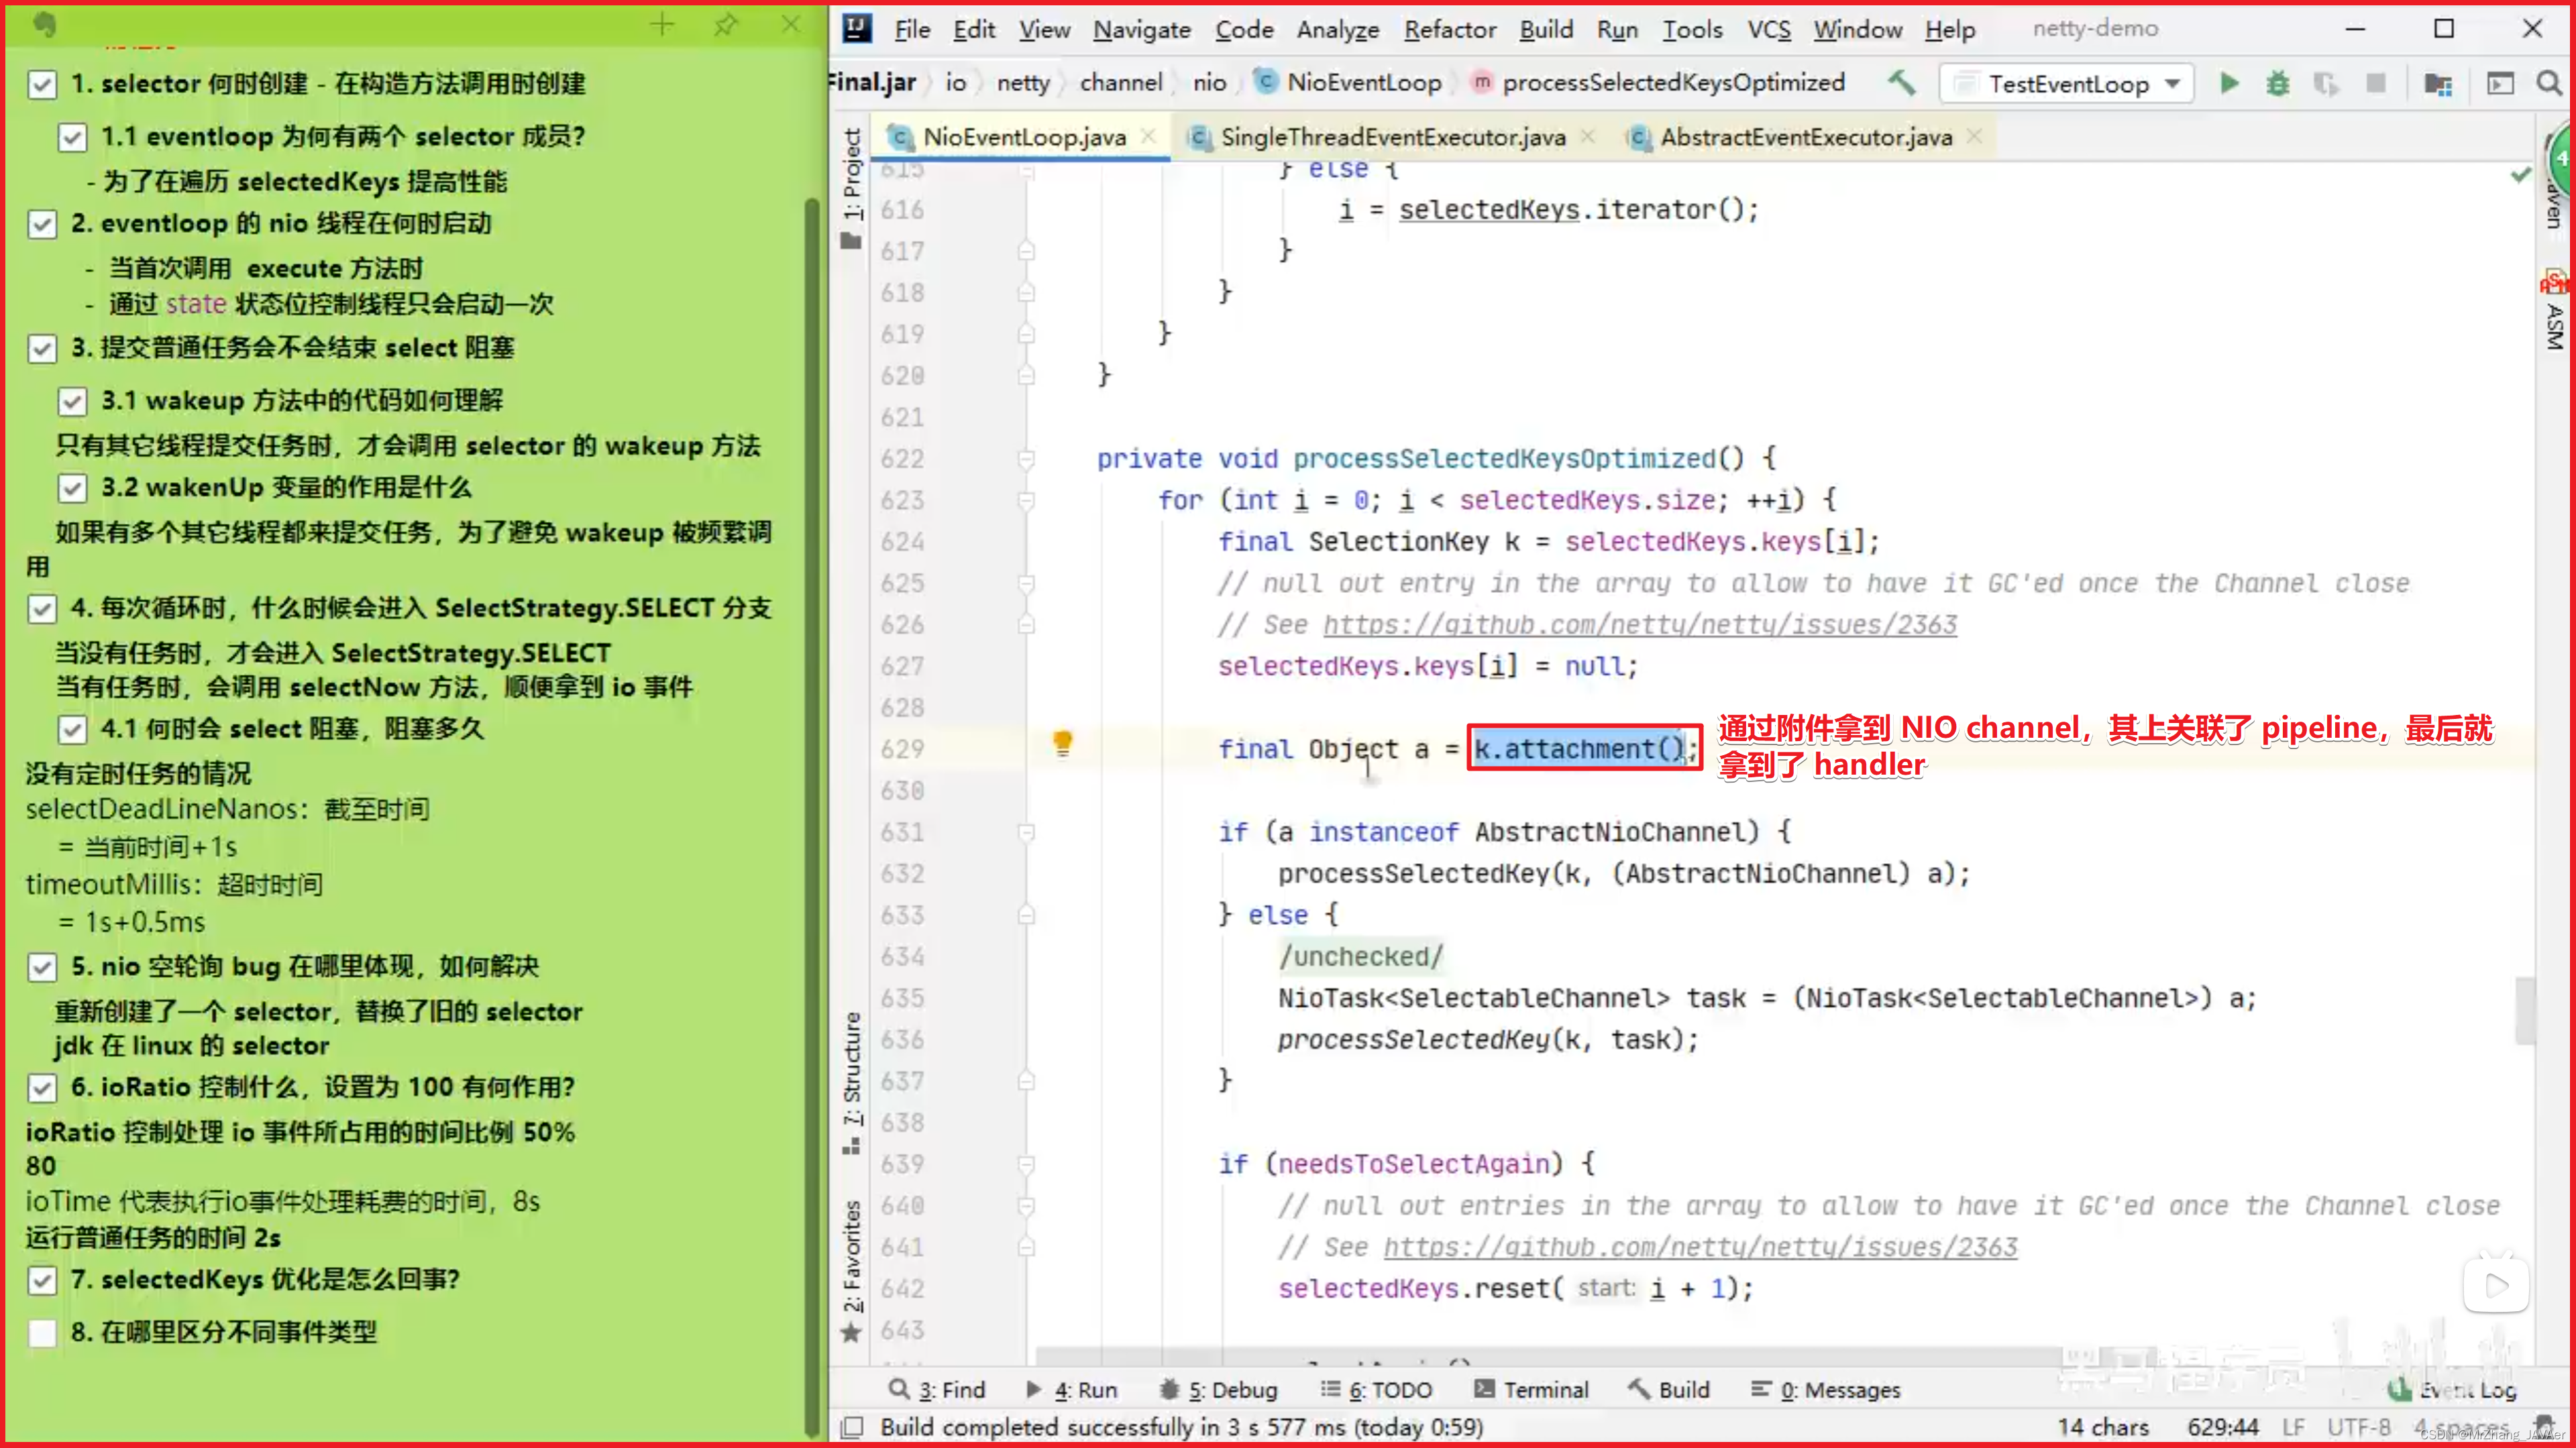This screenshot has height=1448, width=2576.
Task: Open the File menu
Action: [x=912, y=30]
